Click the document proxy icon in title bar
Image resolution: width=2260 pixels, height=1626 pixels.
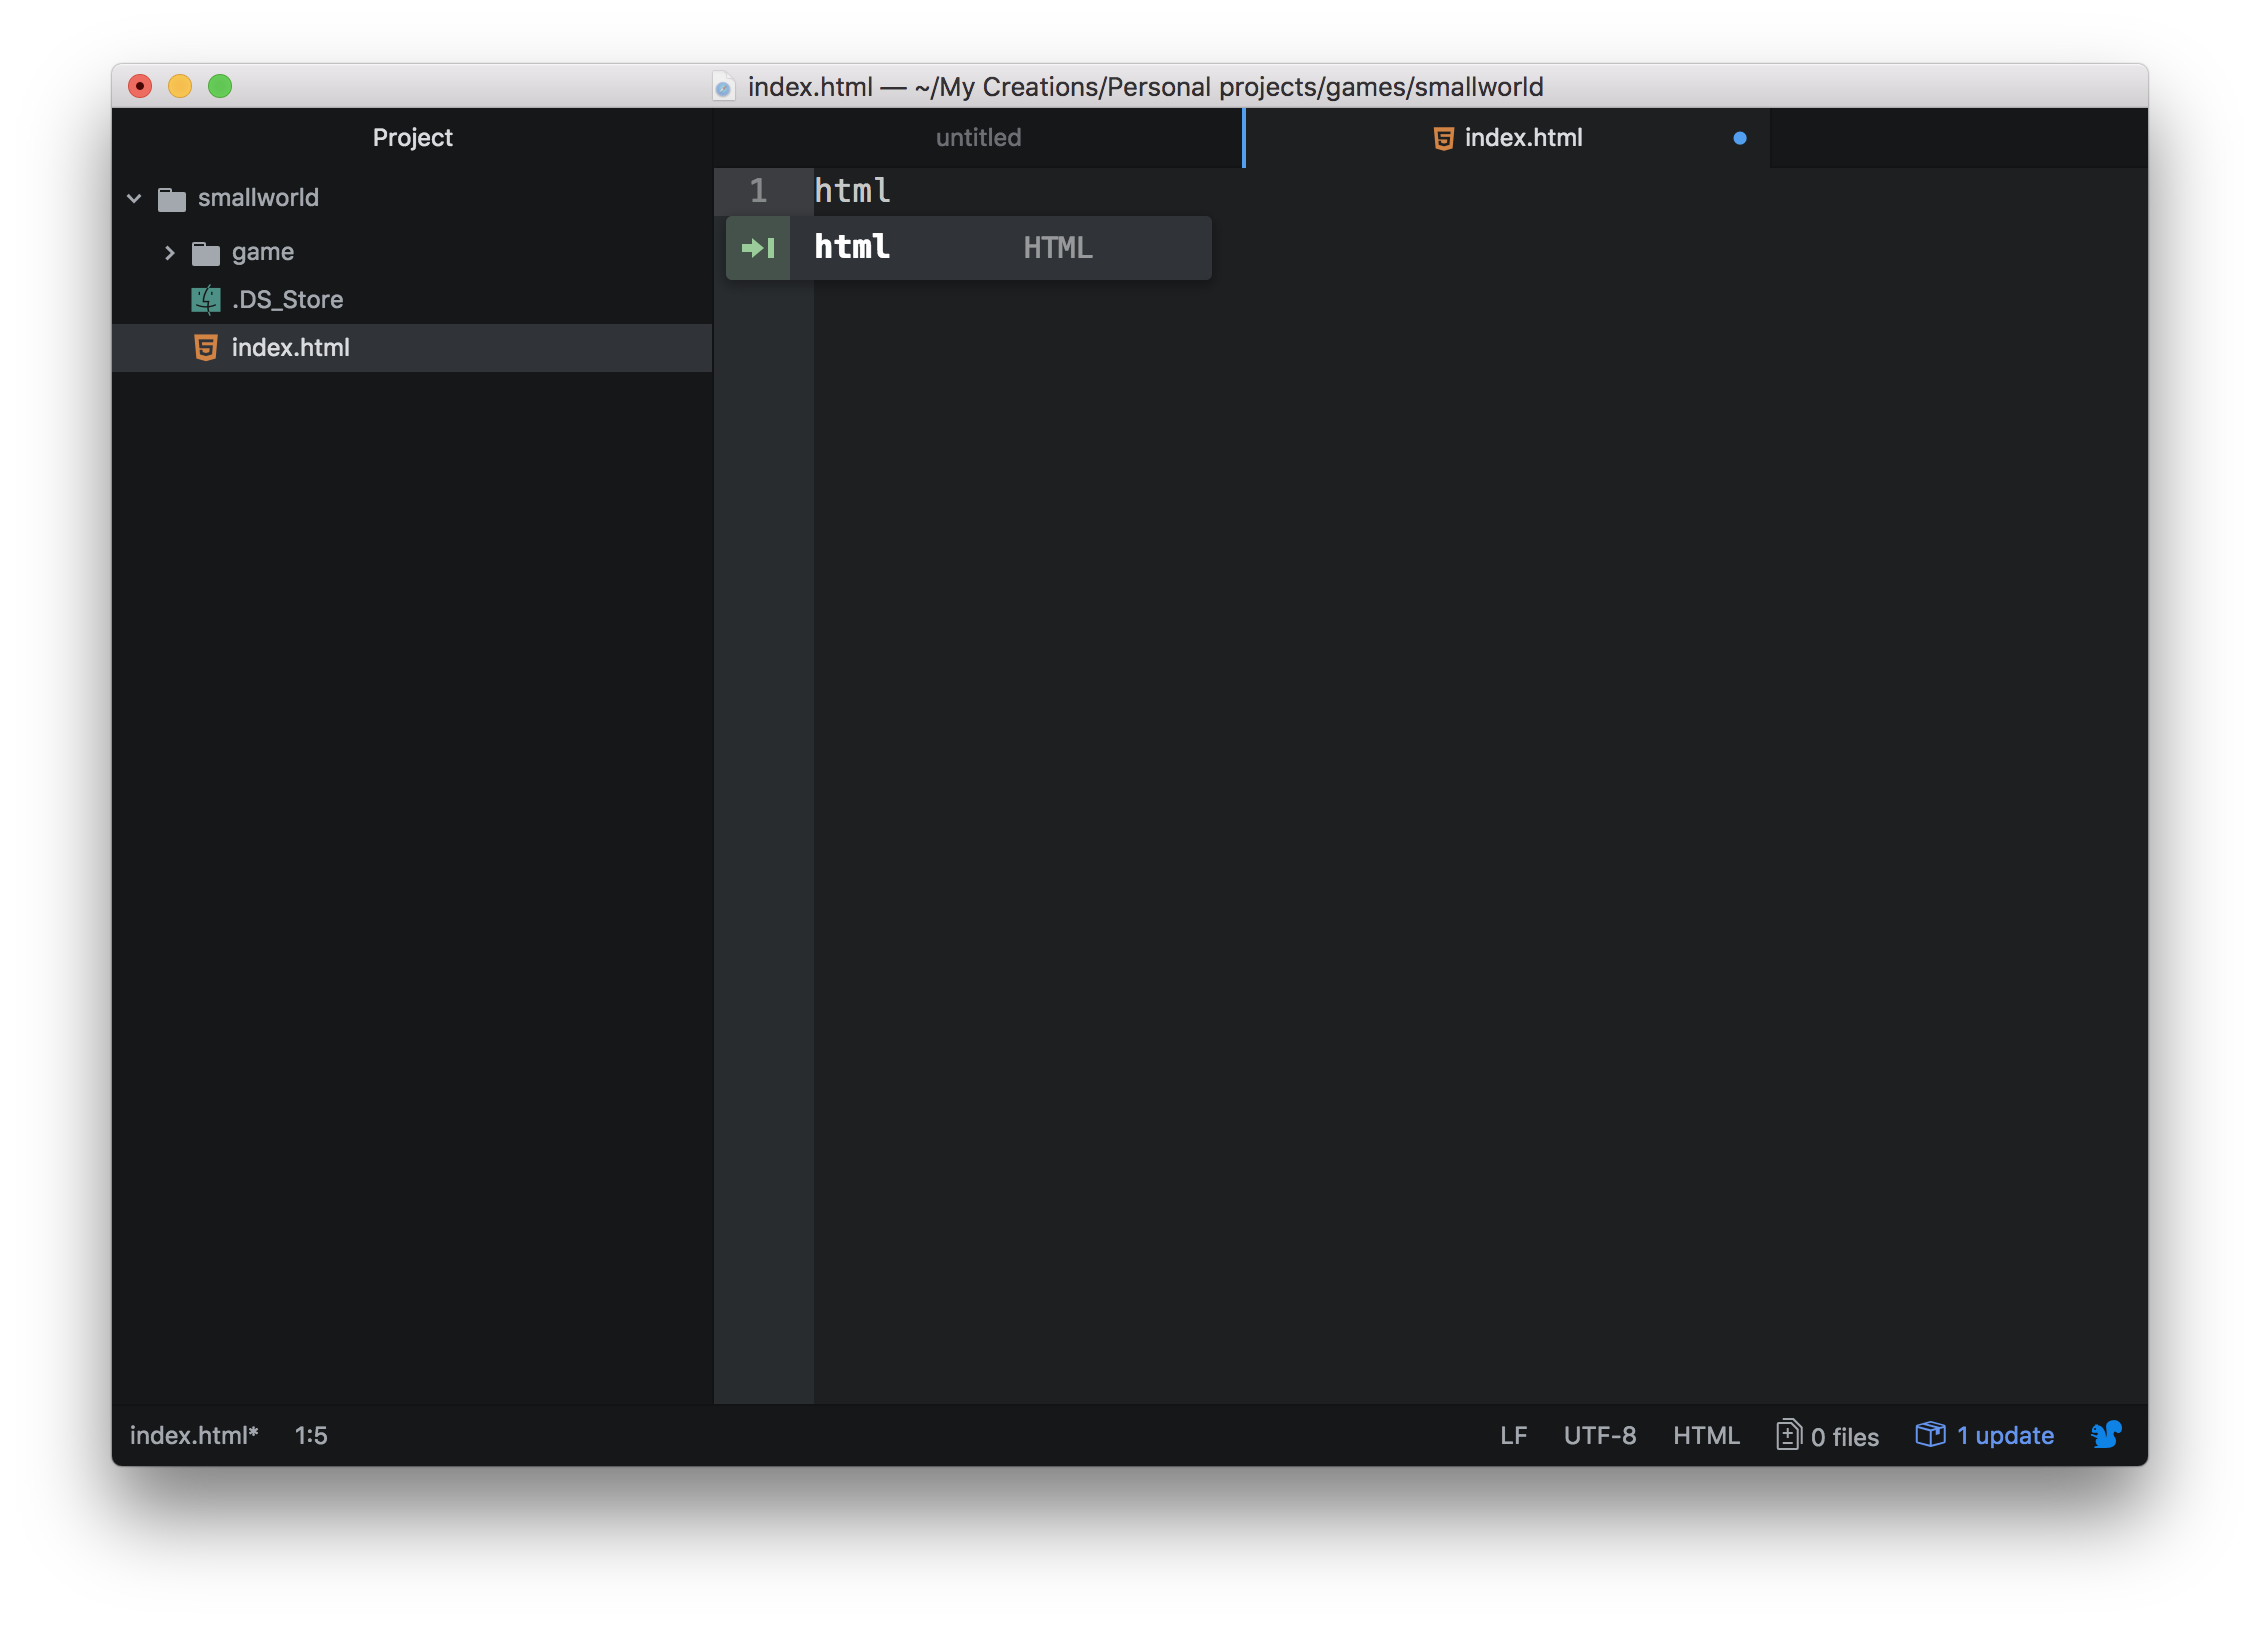pyautogui.click(x=724, y=88)
